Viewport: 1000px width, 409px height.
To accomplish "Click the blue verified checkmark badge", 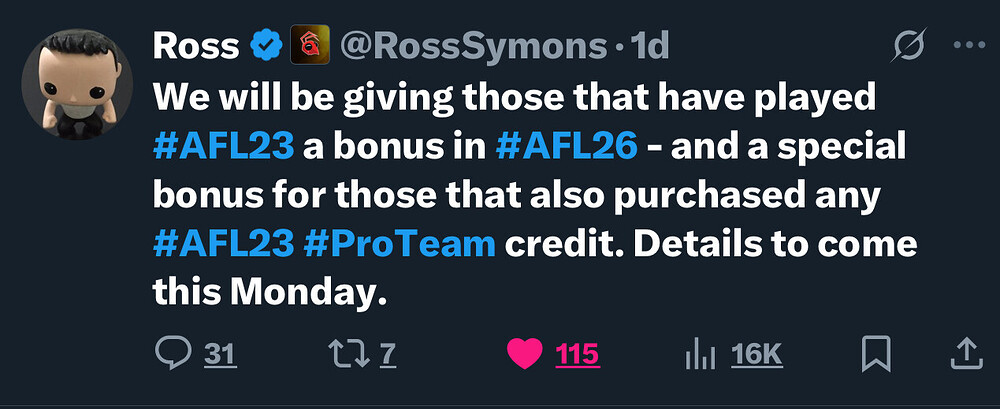I will coord(266,46).
